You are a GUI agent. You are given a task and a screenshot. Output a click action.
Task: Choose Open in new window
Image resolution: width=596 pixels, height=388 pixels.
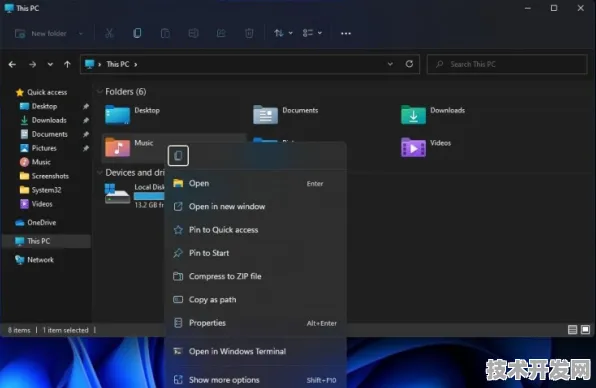255,207
